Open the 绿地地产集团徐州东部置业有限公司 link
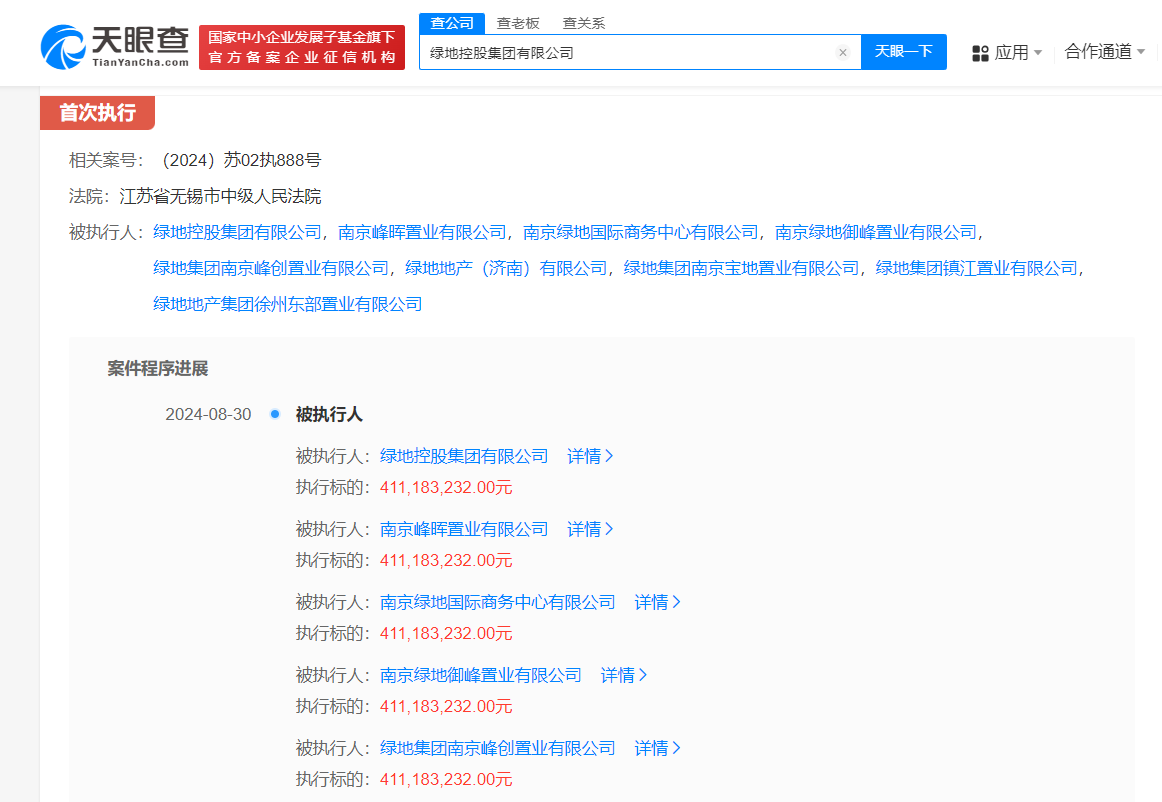Image resolution: width=1162 pixels, height=802 pixels. tap(288, 304)
